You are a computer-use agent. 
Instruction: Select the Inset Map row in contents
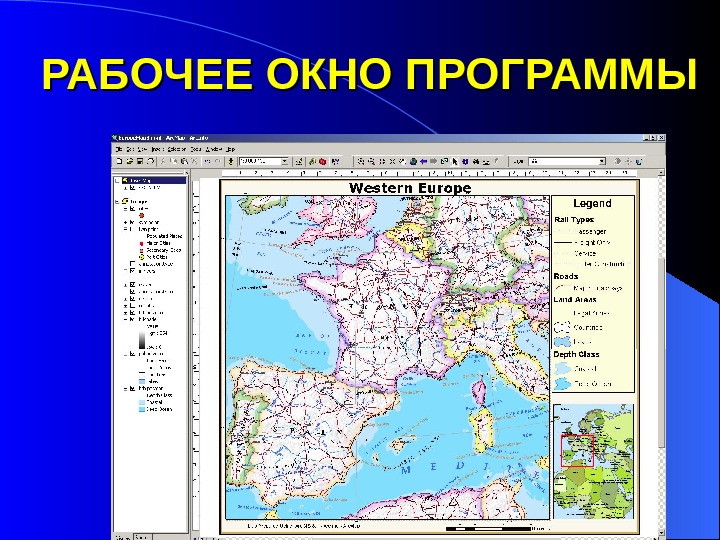154,180
